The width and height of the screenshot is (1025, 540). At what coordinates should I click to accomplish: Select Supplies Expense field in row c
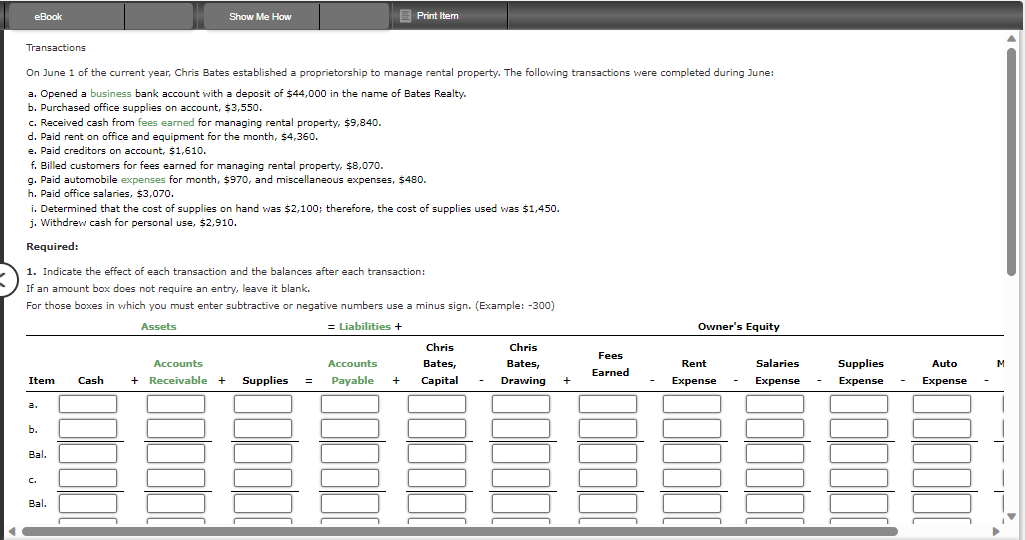(859, 479)
